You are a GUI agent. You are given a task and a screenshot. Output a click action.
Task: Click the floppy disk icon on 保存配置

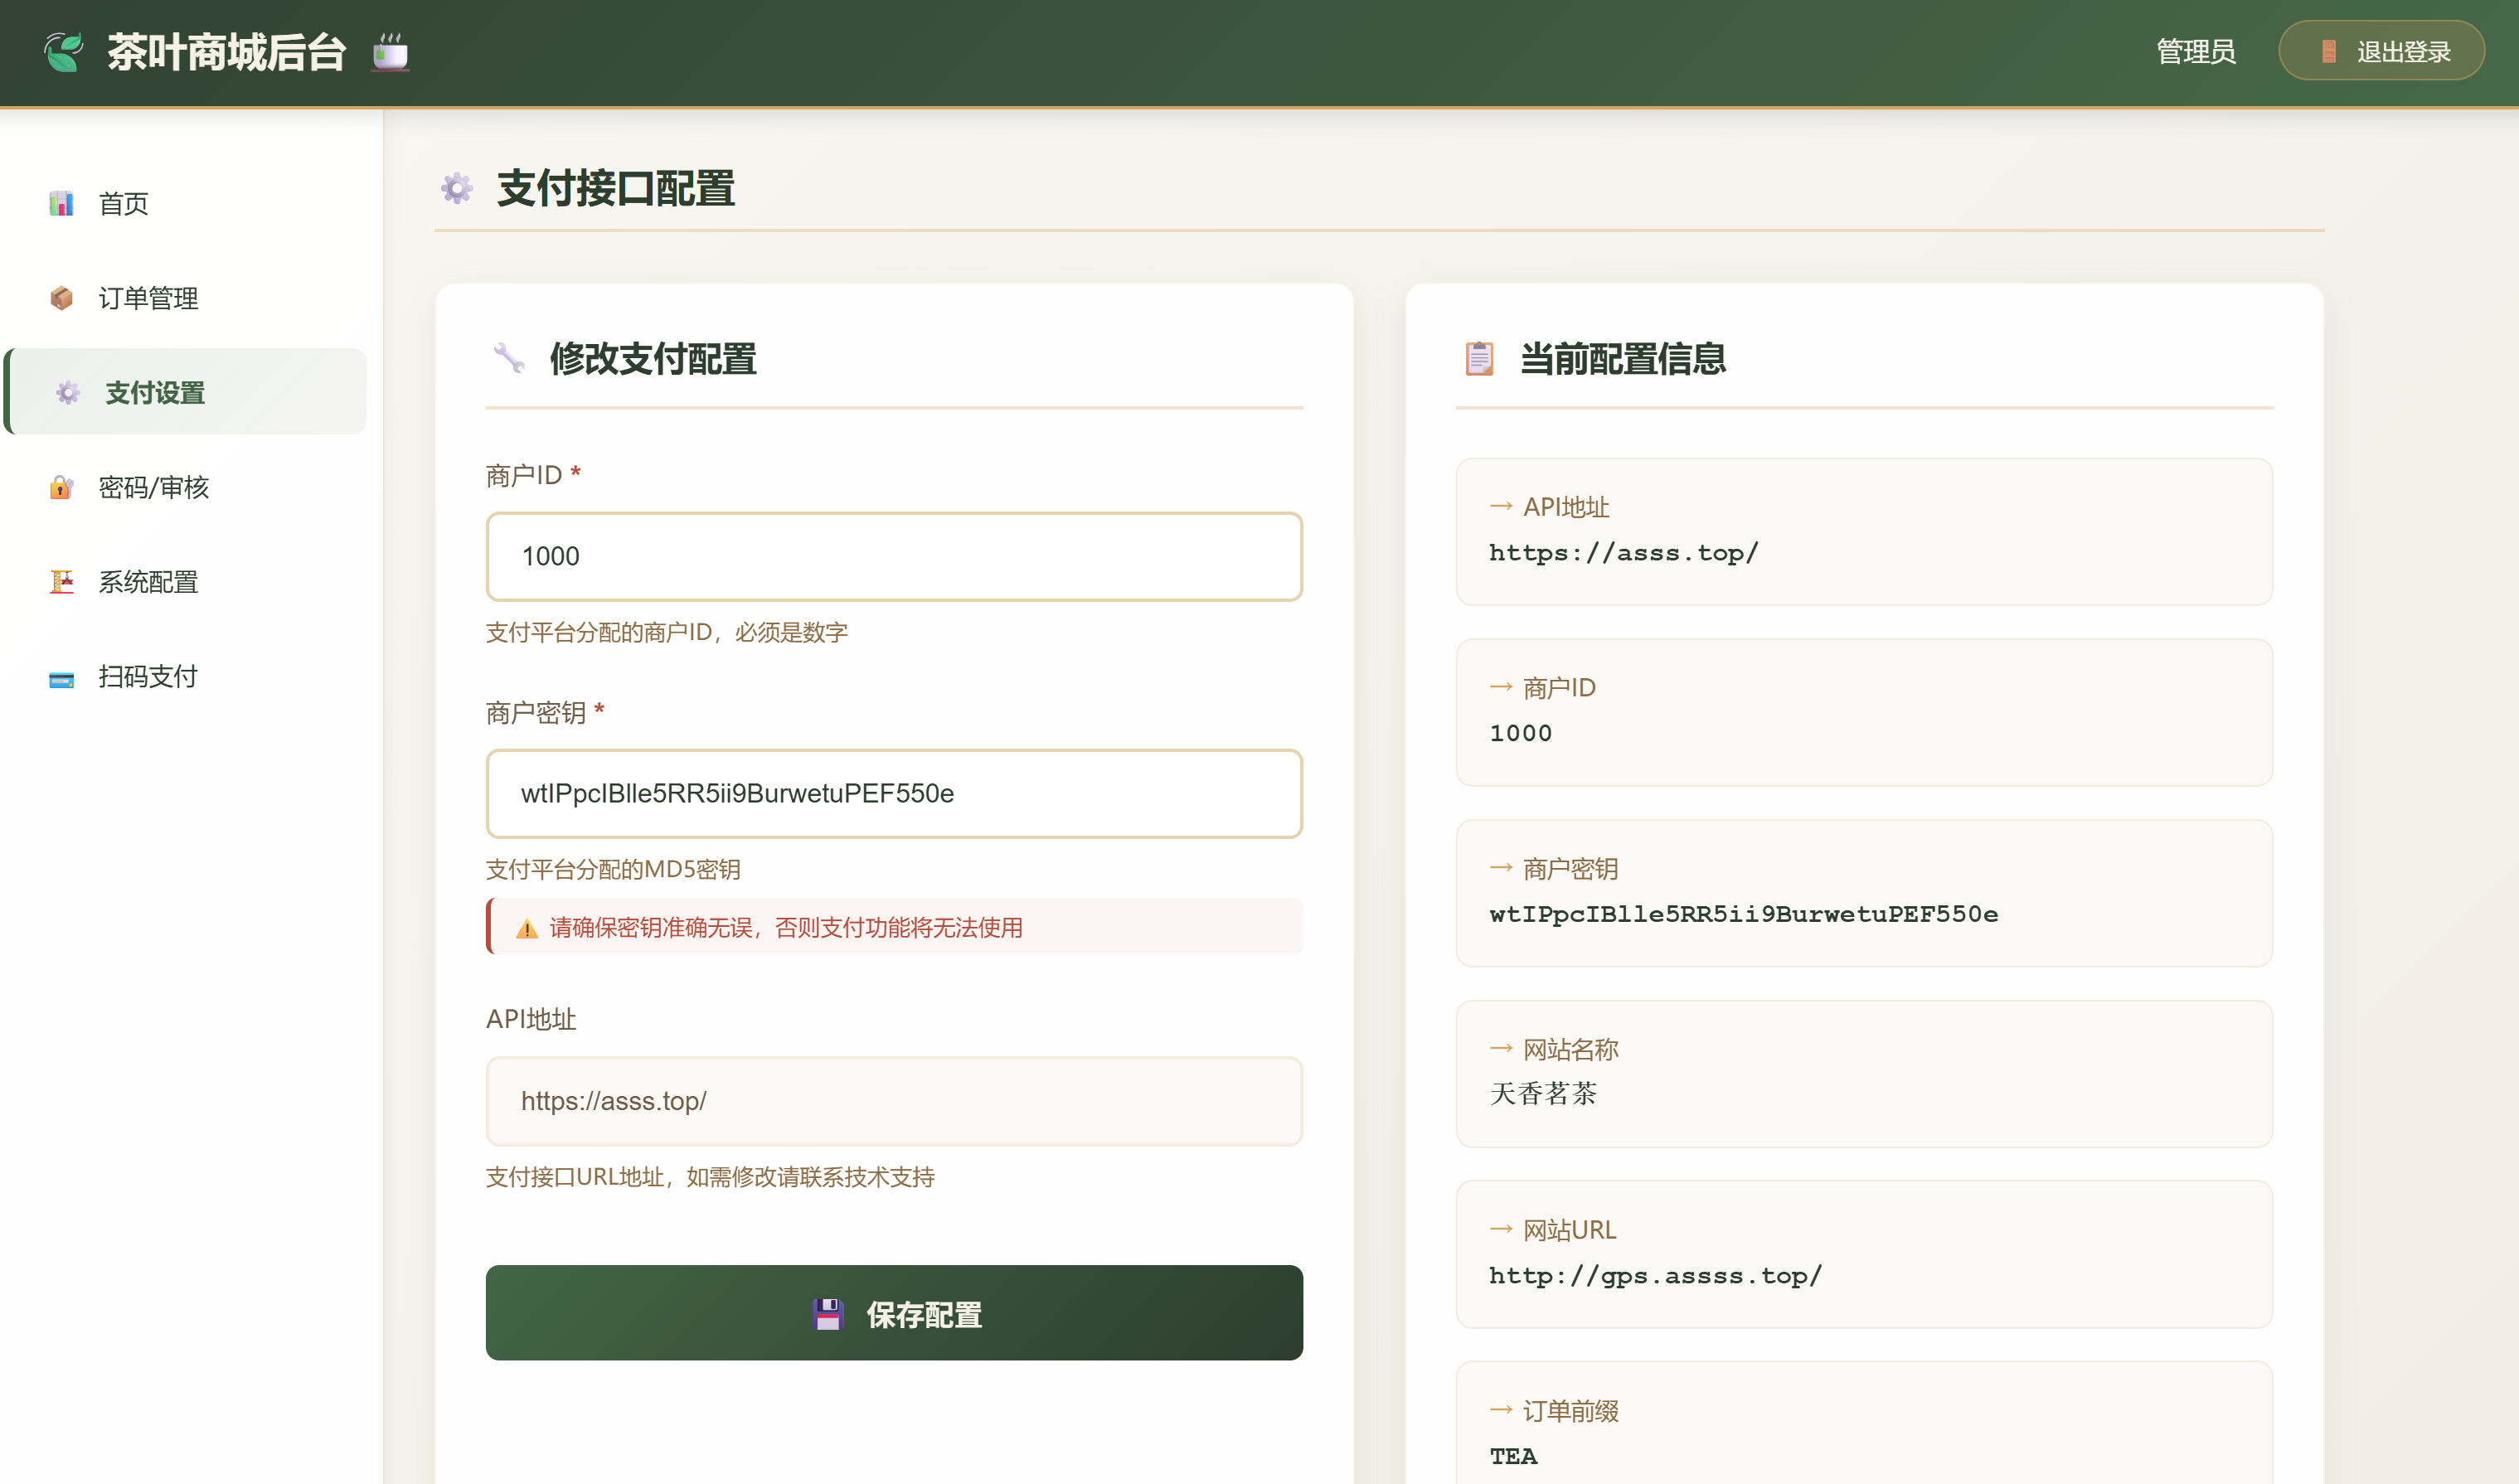(827, 1313)
